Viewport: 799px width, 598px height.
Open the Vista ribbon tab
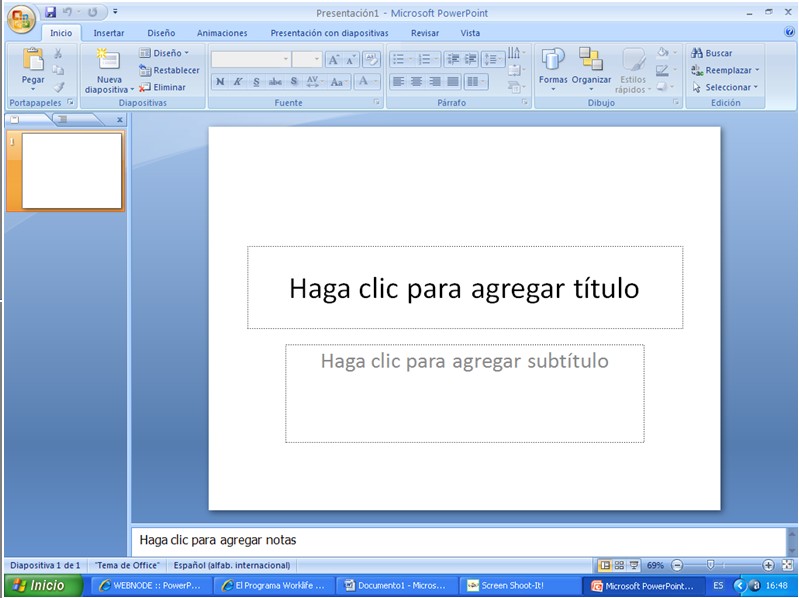coord(470,33)
